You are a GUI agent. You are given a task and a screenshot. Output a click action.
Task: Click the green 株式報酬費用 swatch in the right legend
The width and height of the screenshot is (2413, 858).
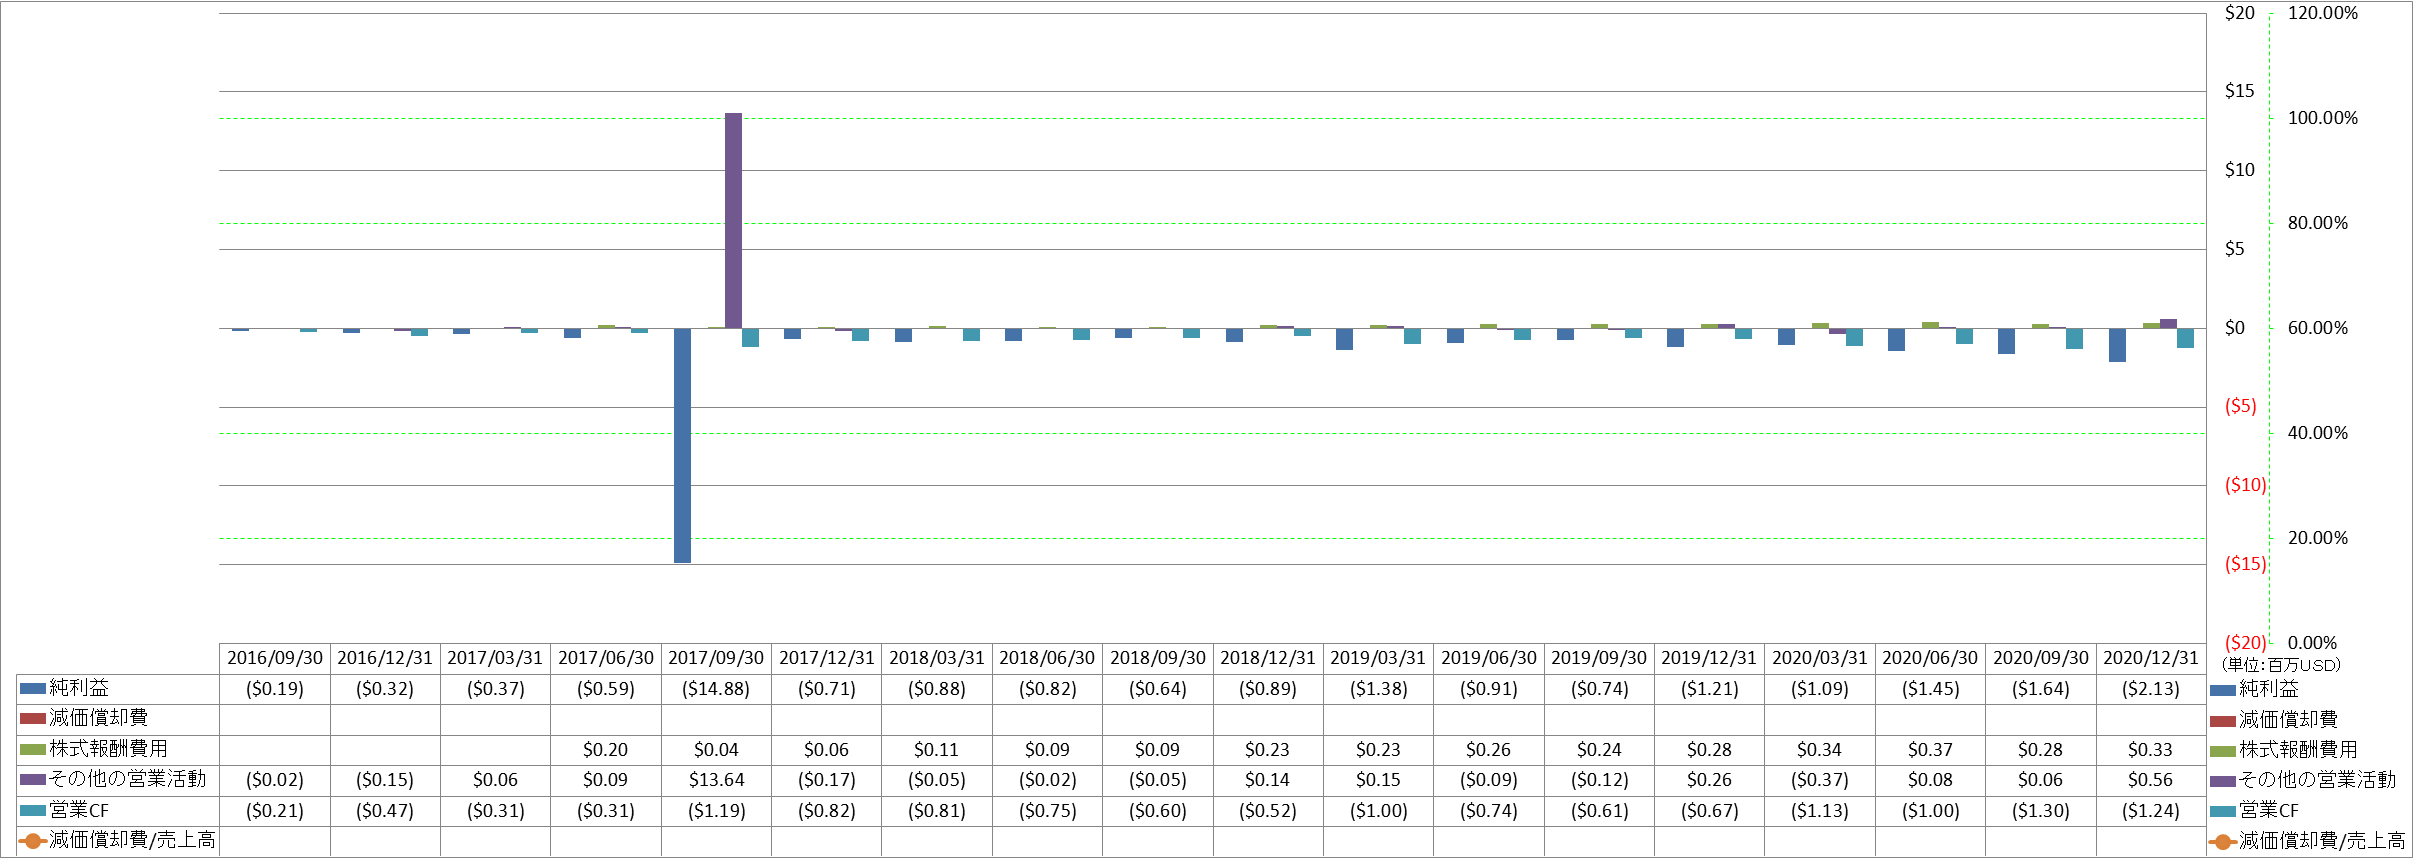[2222, 751]
